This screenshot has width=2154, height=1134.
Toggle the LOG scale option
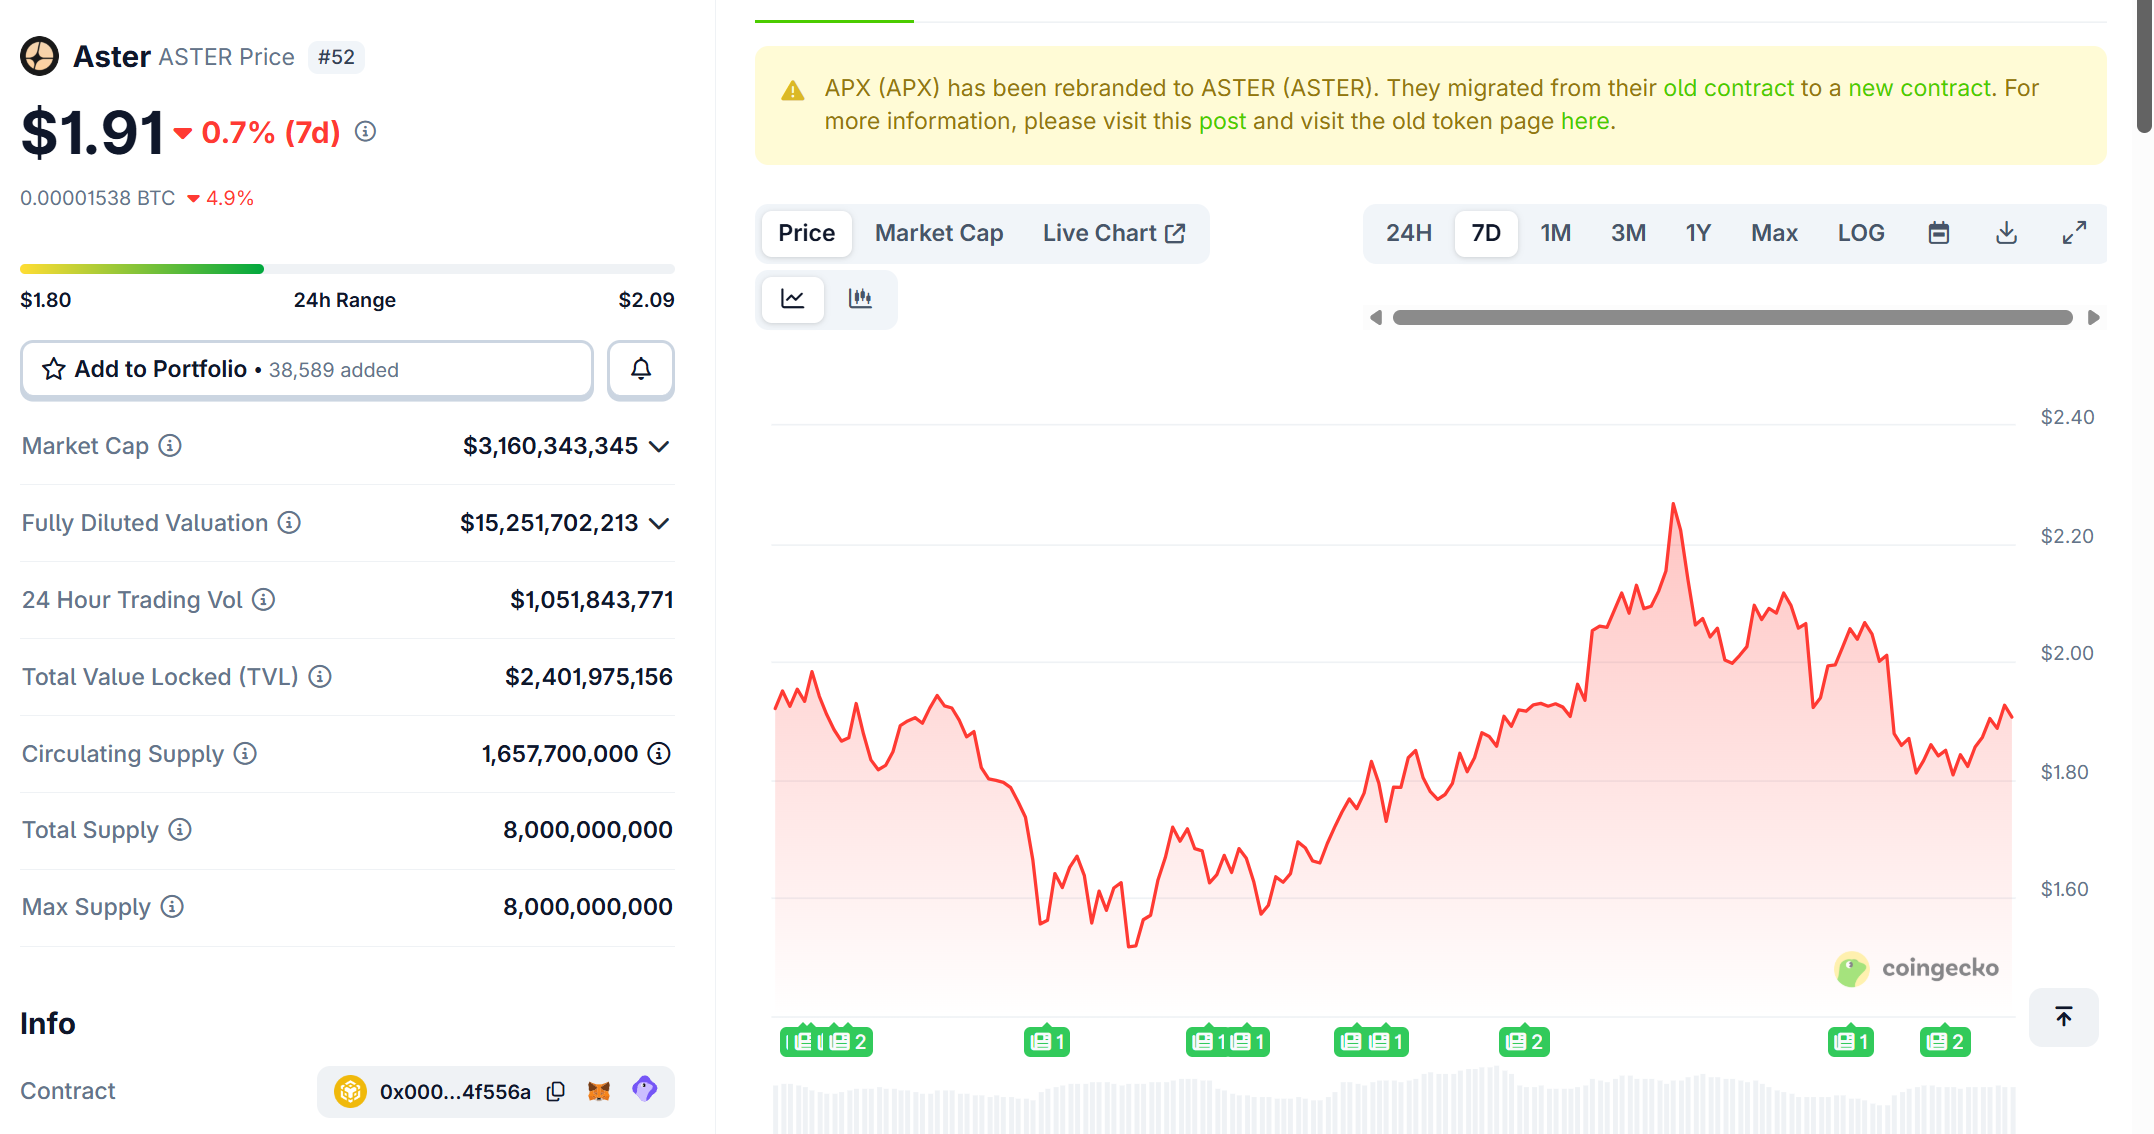[x=1860, y=233]
